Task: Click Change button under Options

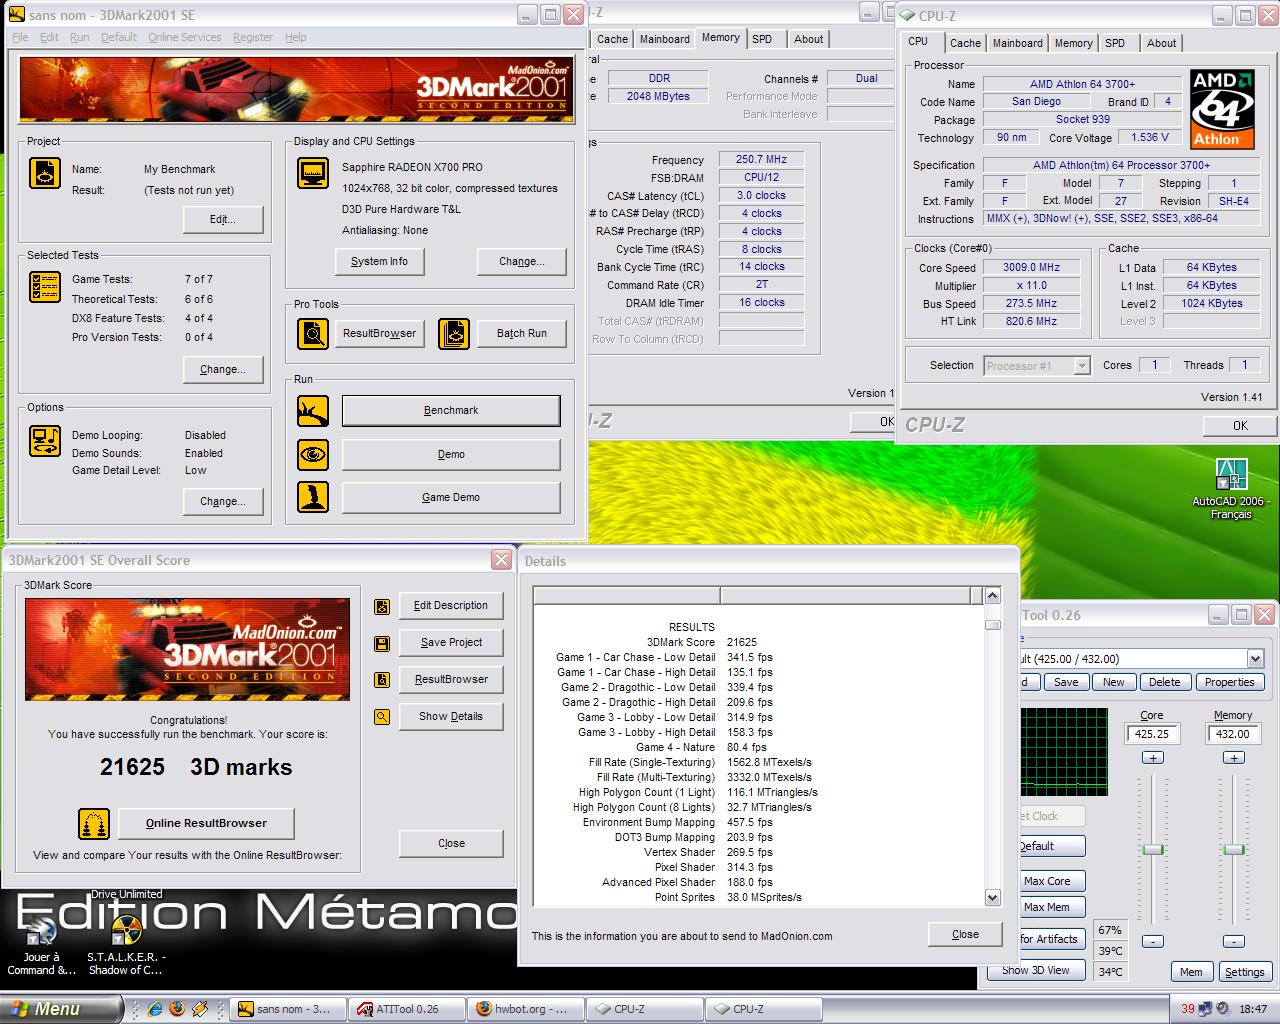Action: [x=222, y=501]
